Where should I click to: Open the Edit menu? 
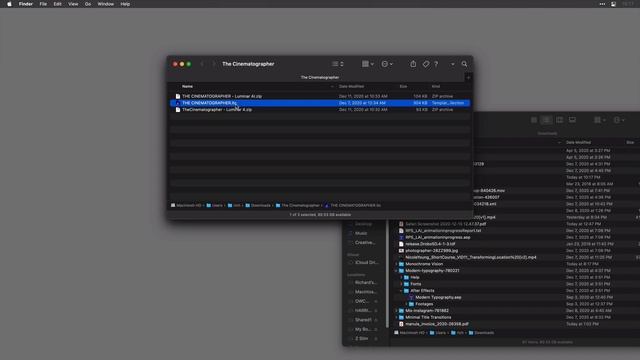pos(58,4)
